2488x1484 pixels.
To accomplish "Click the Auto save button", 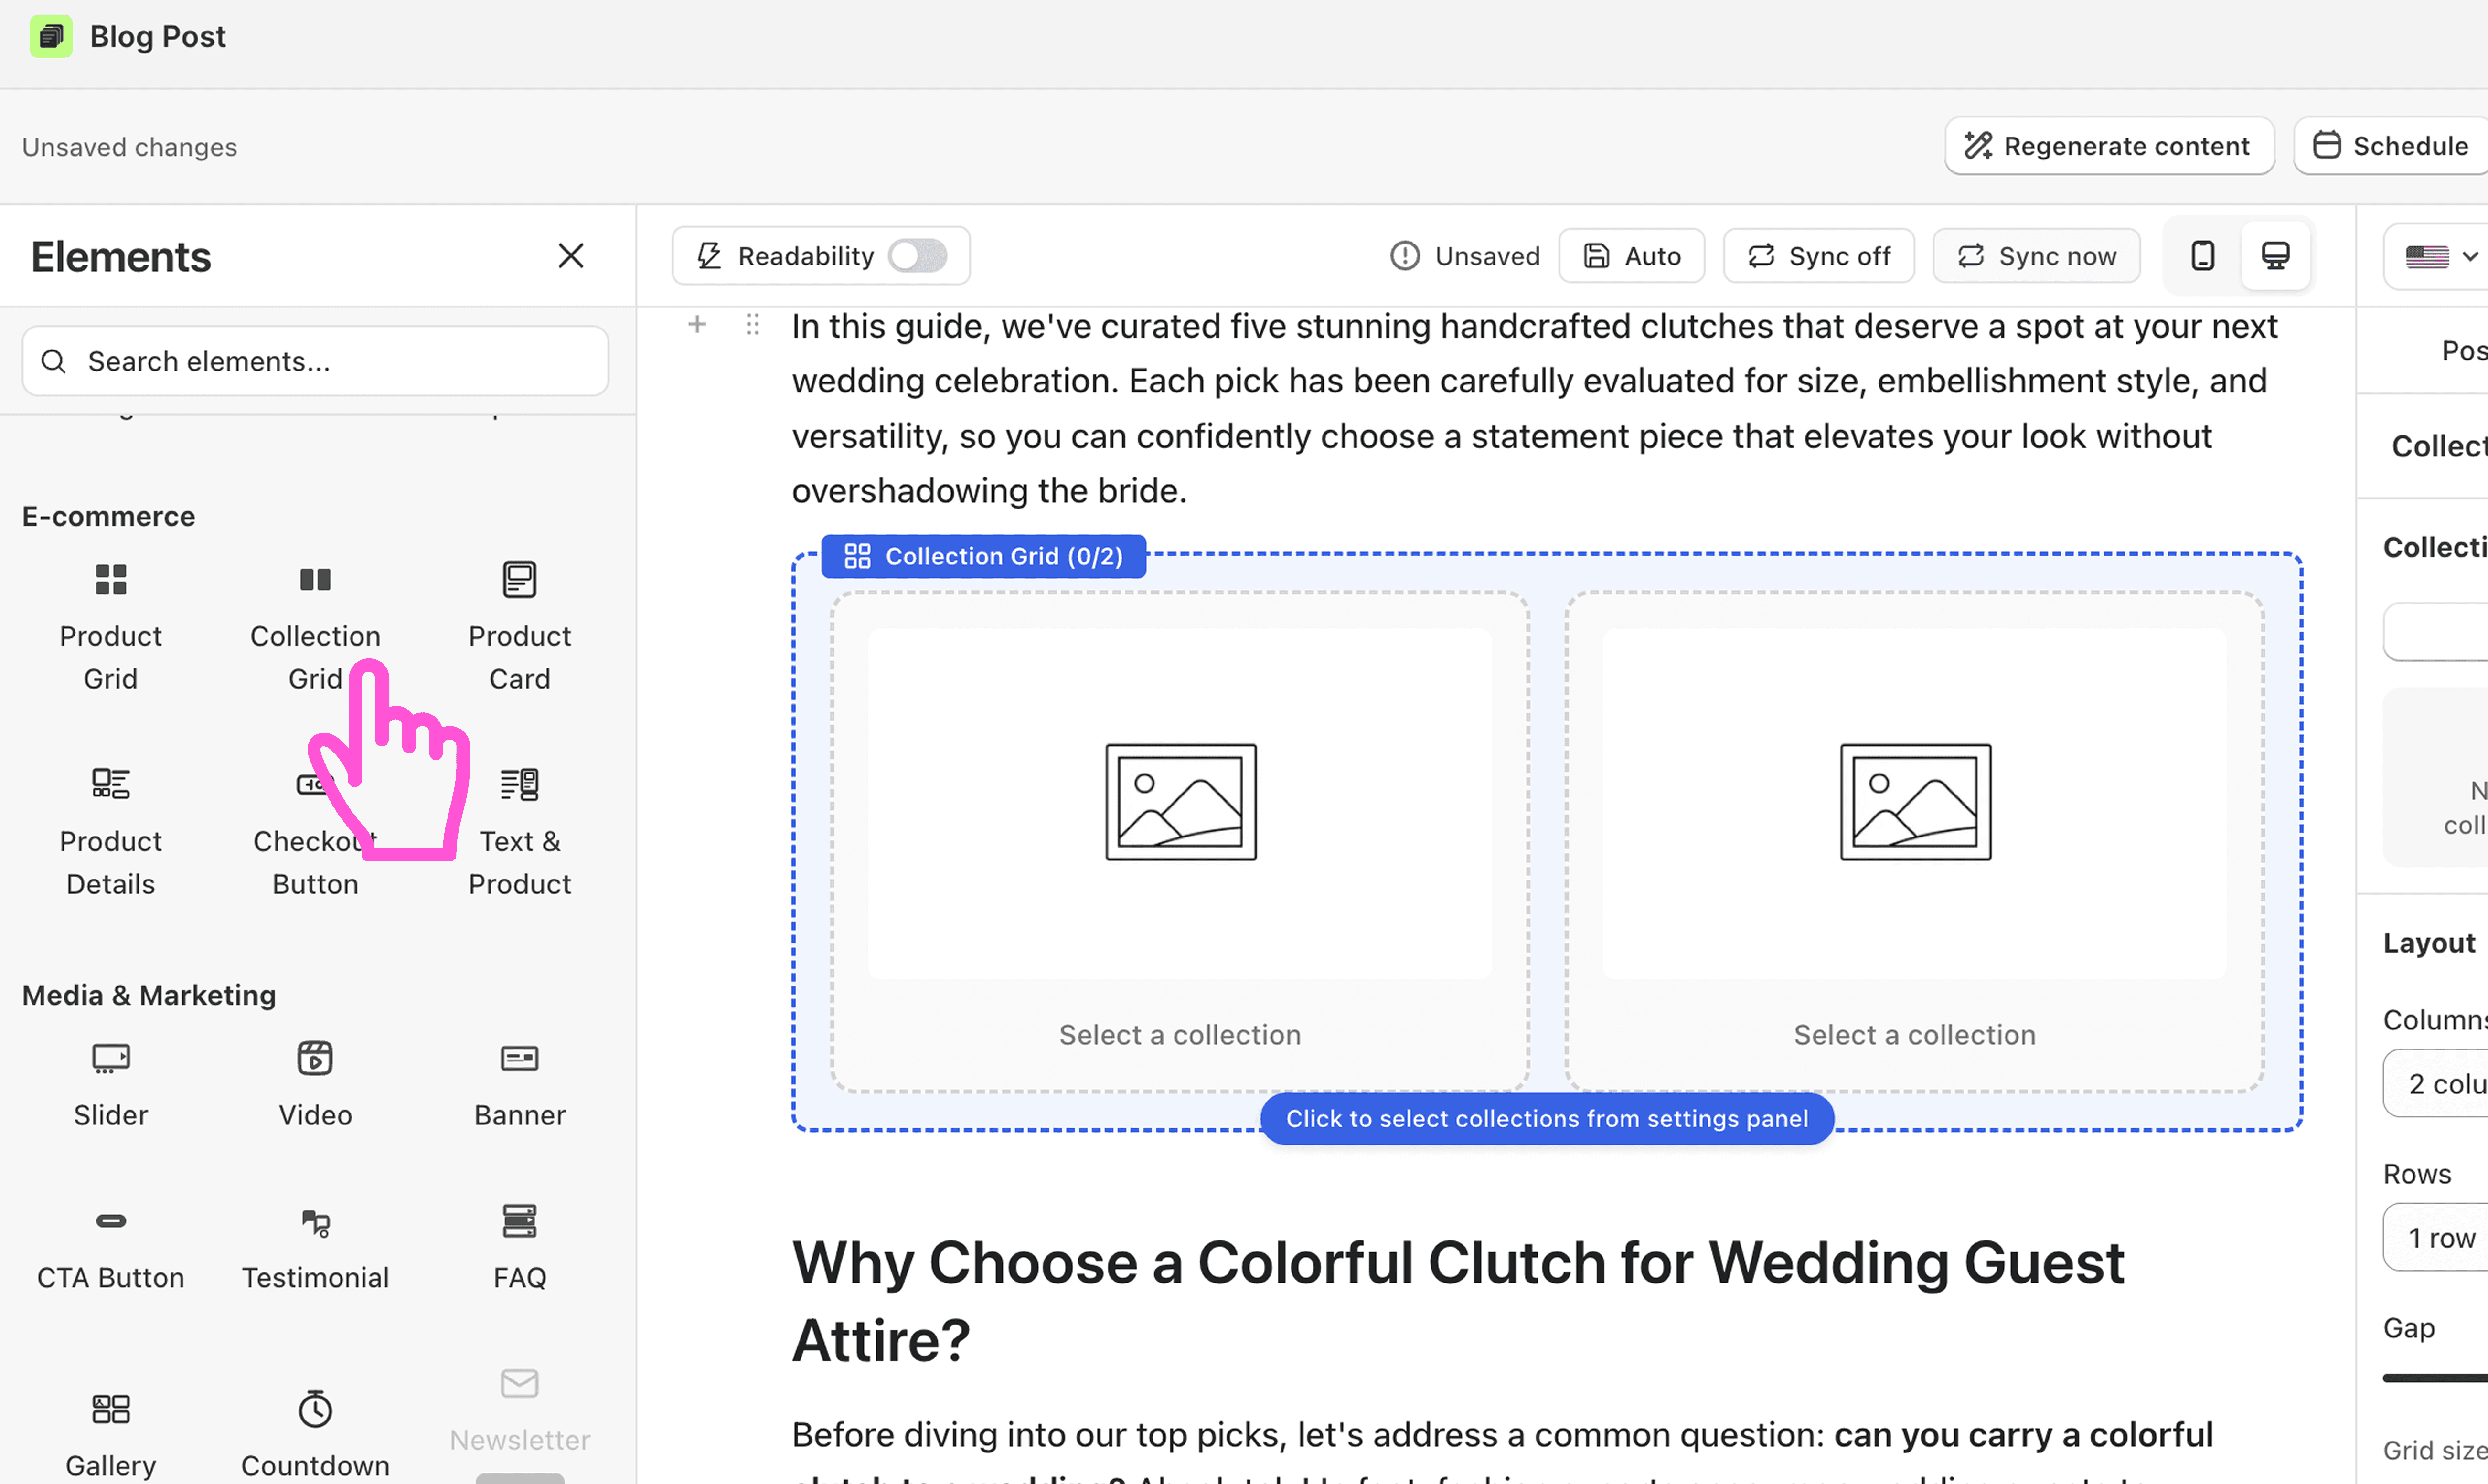I will (x=1632, y=256).
